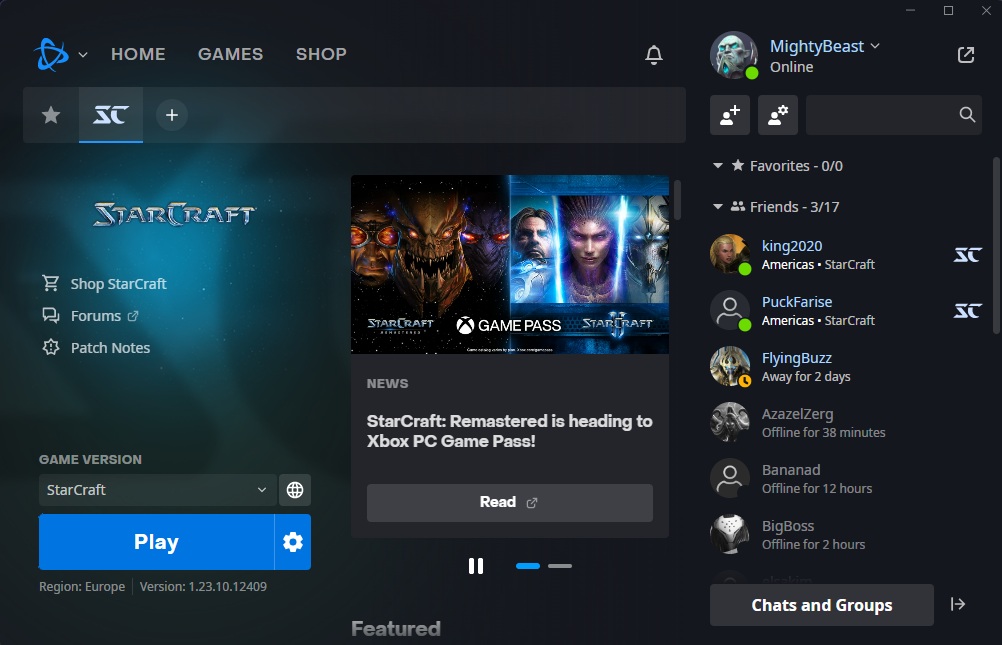
Task: Expand the MightyBeast account dropdown
Action: pos(875,46)
